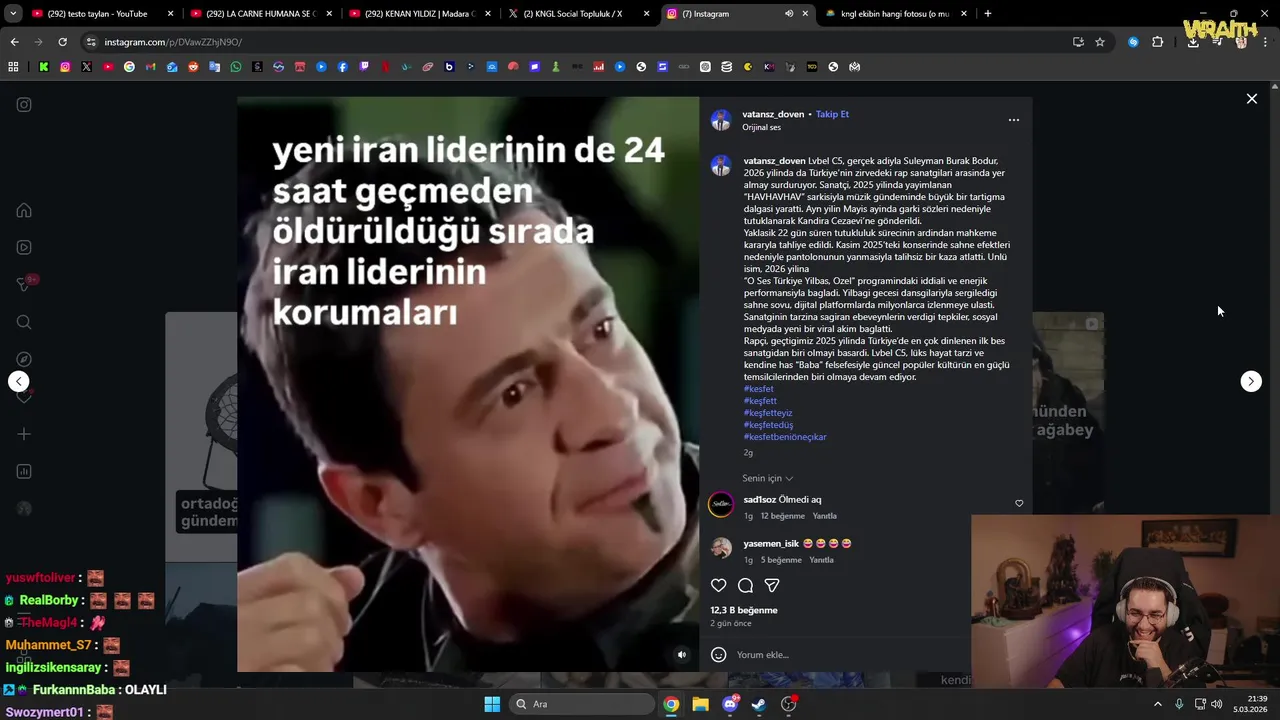This screenshot has height=720, width=1280.
Task: Open the dashboard chart icon in the sidebar
Action: coord(24,471)
